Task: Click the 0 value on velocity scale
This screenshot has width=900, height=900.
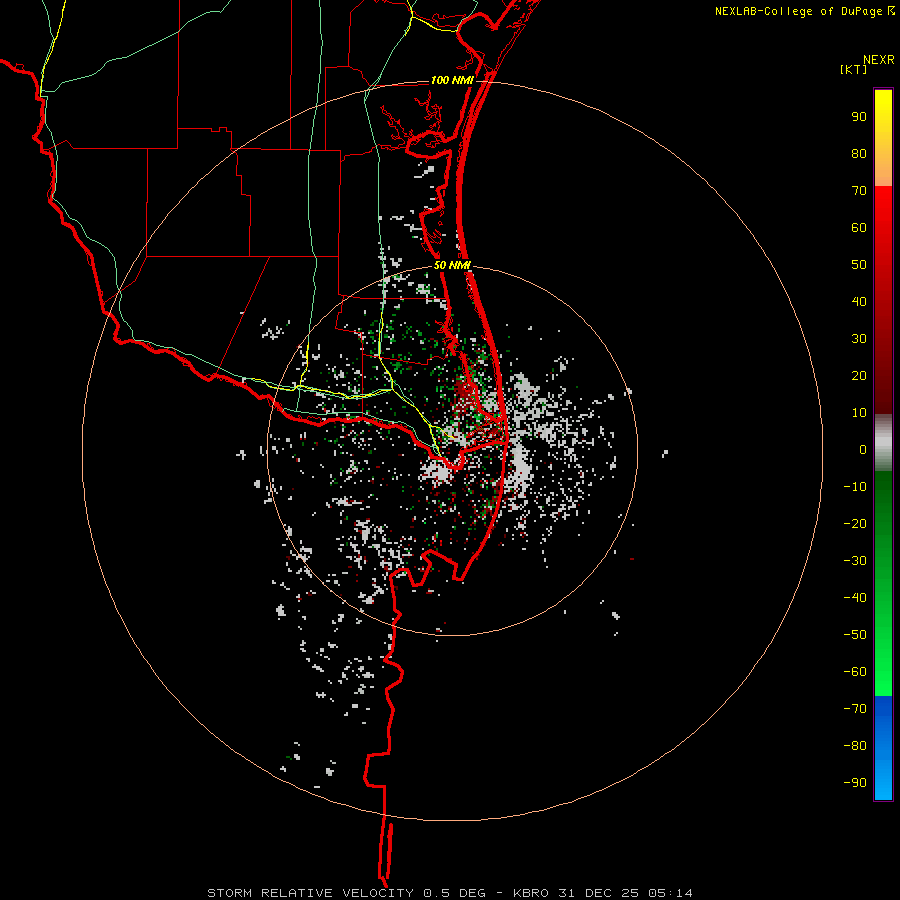Action: 863,450
